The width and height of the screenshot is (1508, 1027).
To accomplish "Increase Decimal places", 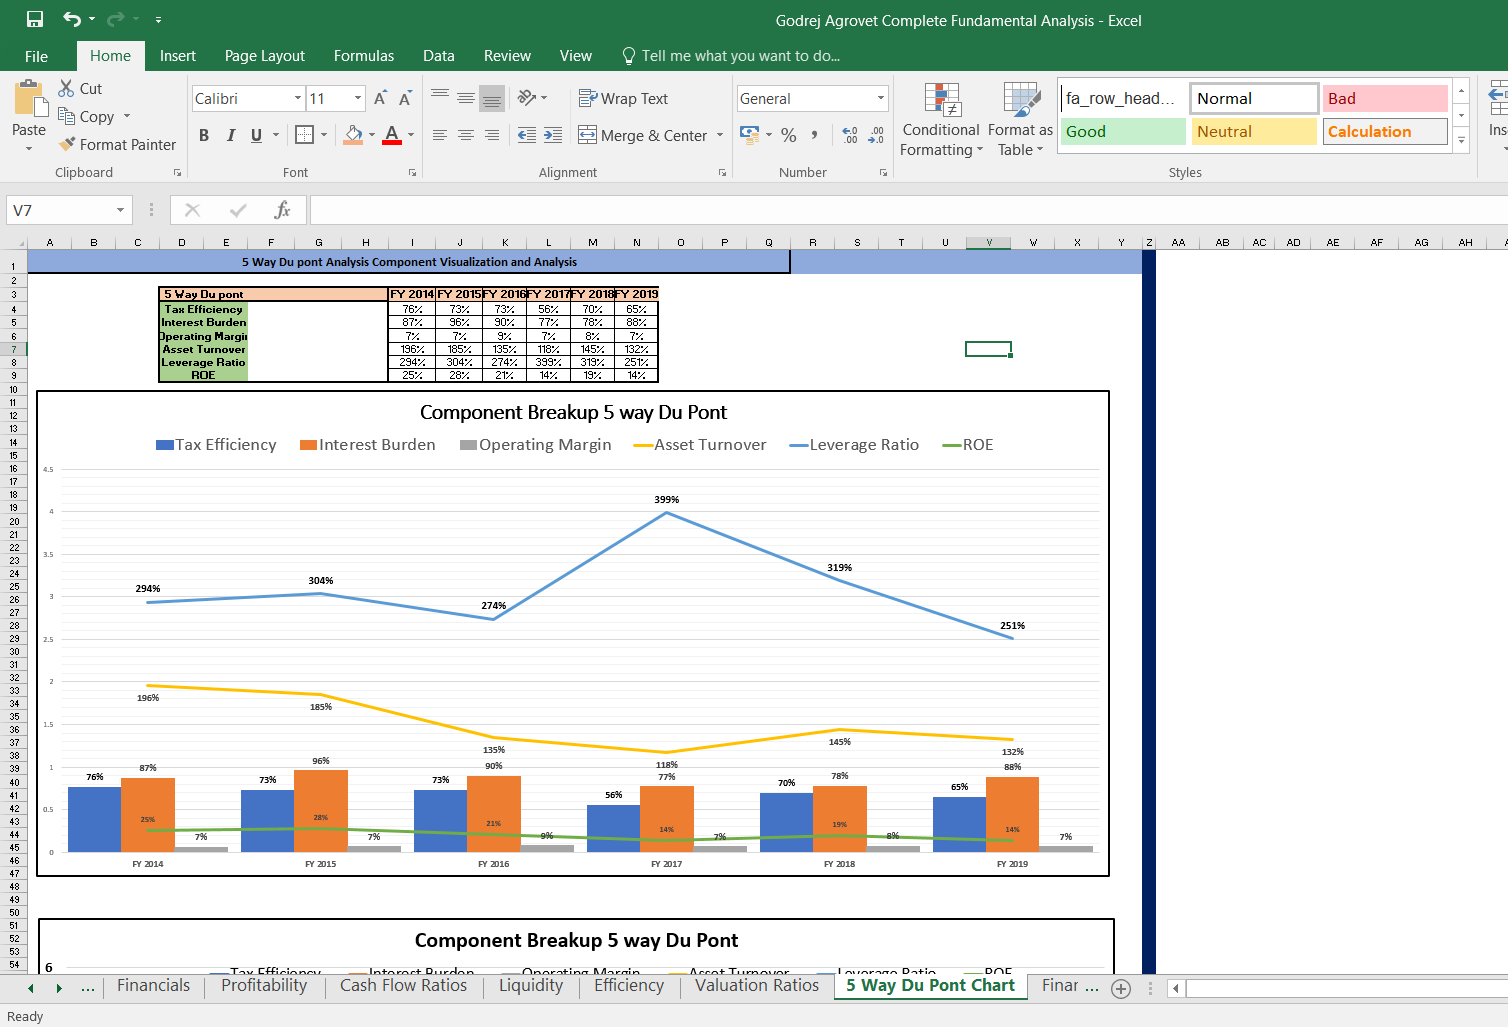I will point(850,135).
